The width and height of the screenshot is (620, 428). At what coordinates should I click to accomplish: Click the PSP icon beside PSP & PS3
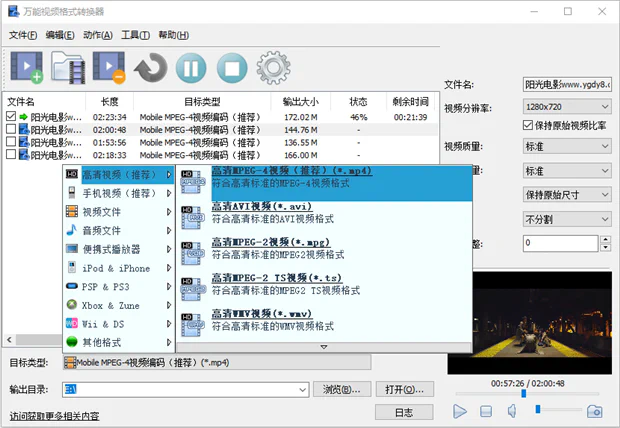click(72, 286)
